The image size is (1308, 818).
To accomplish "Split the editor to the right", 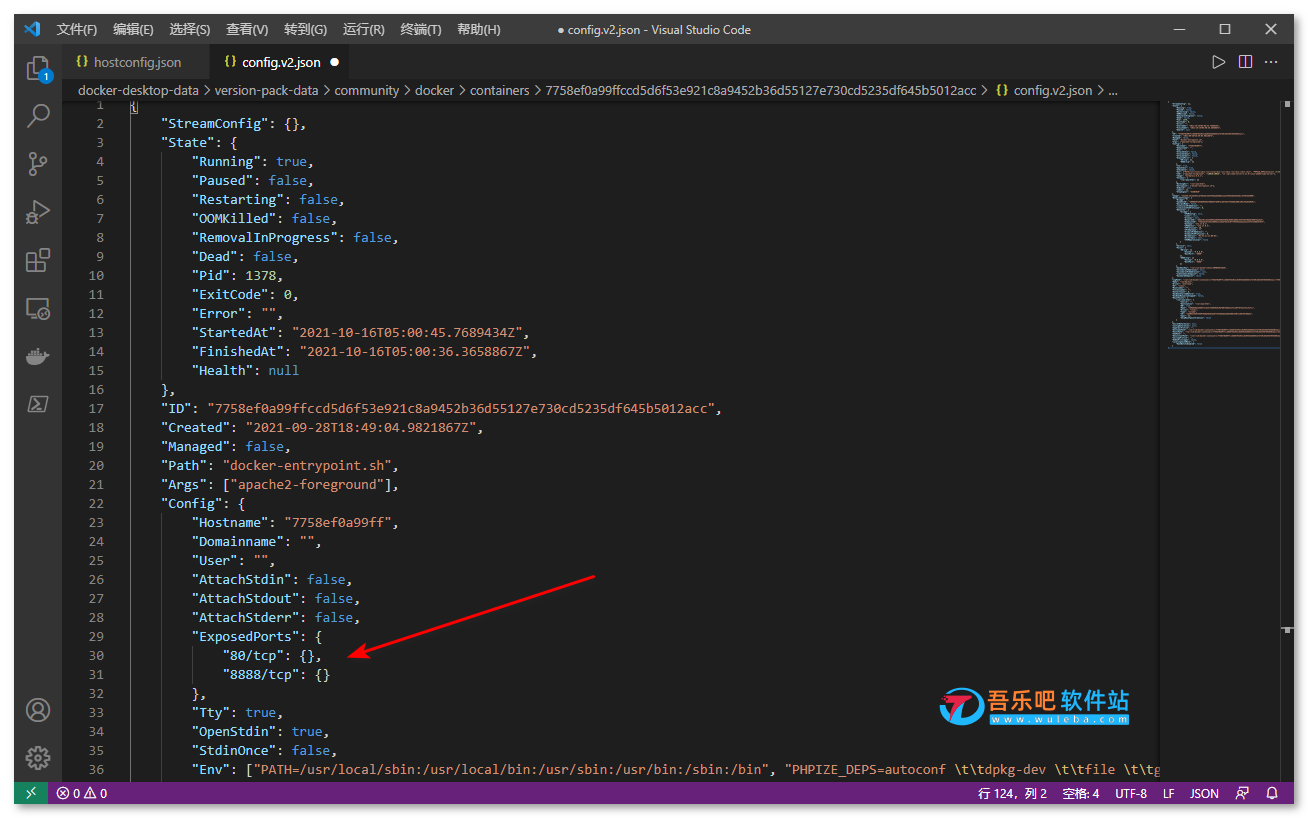I will tap(1245, 62).
